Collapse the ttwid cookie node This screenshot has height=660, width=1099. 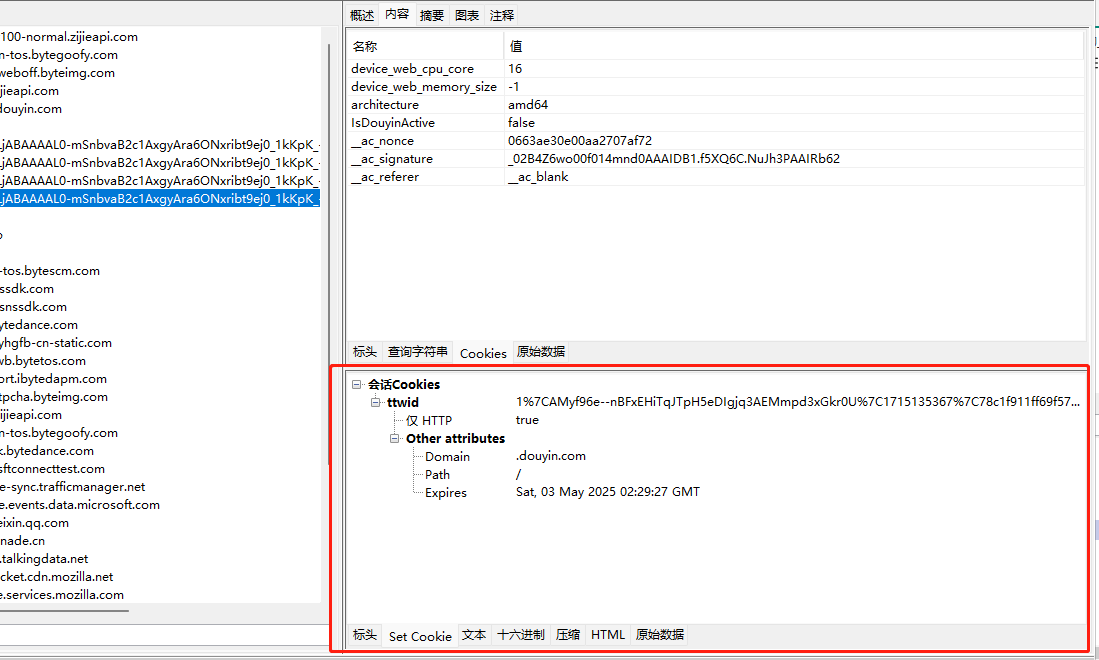point(375,402)
